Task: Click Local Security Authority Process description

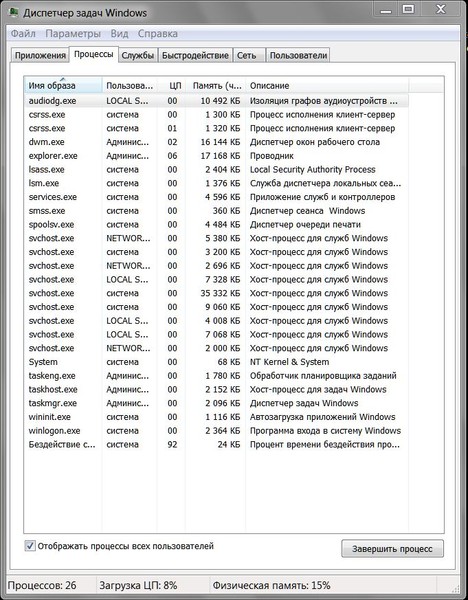Action: [x=313, y=170]
